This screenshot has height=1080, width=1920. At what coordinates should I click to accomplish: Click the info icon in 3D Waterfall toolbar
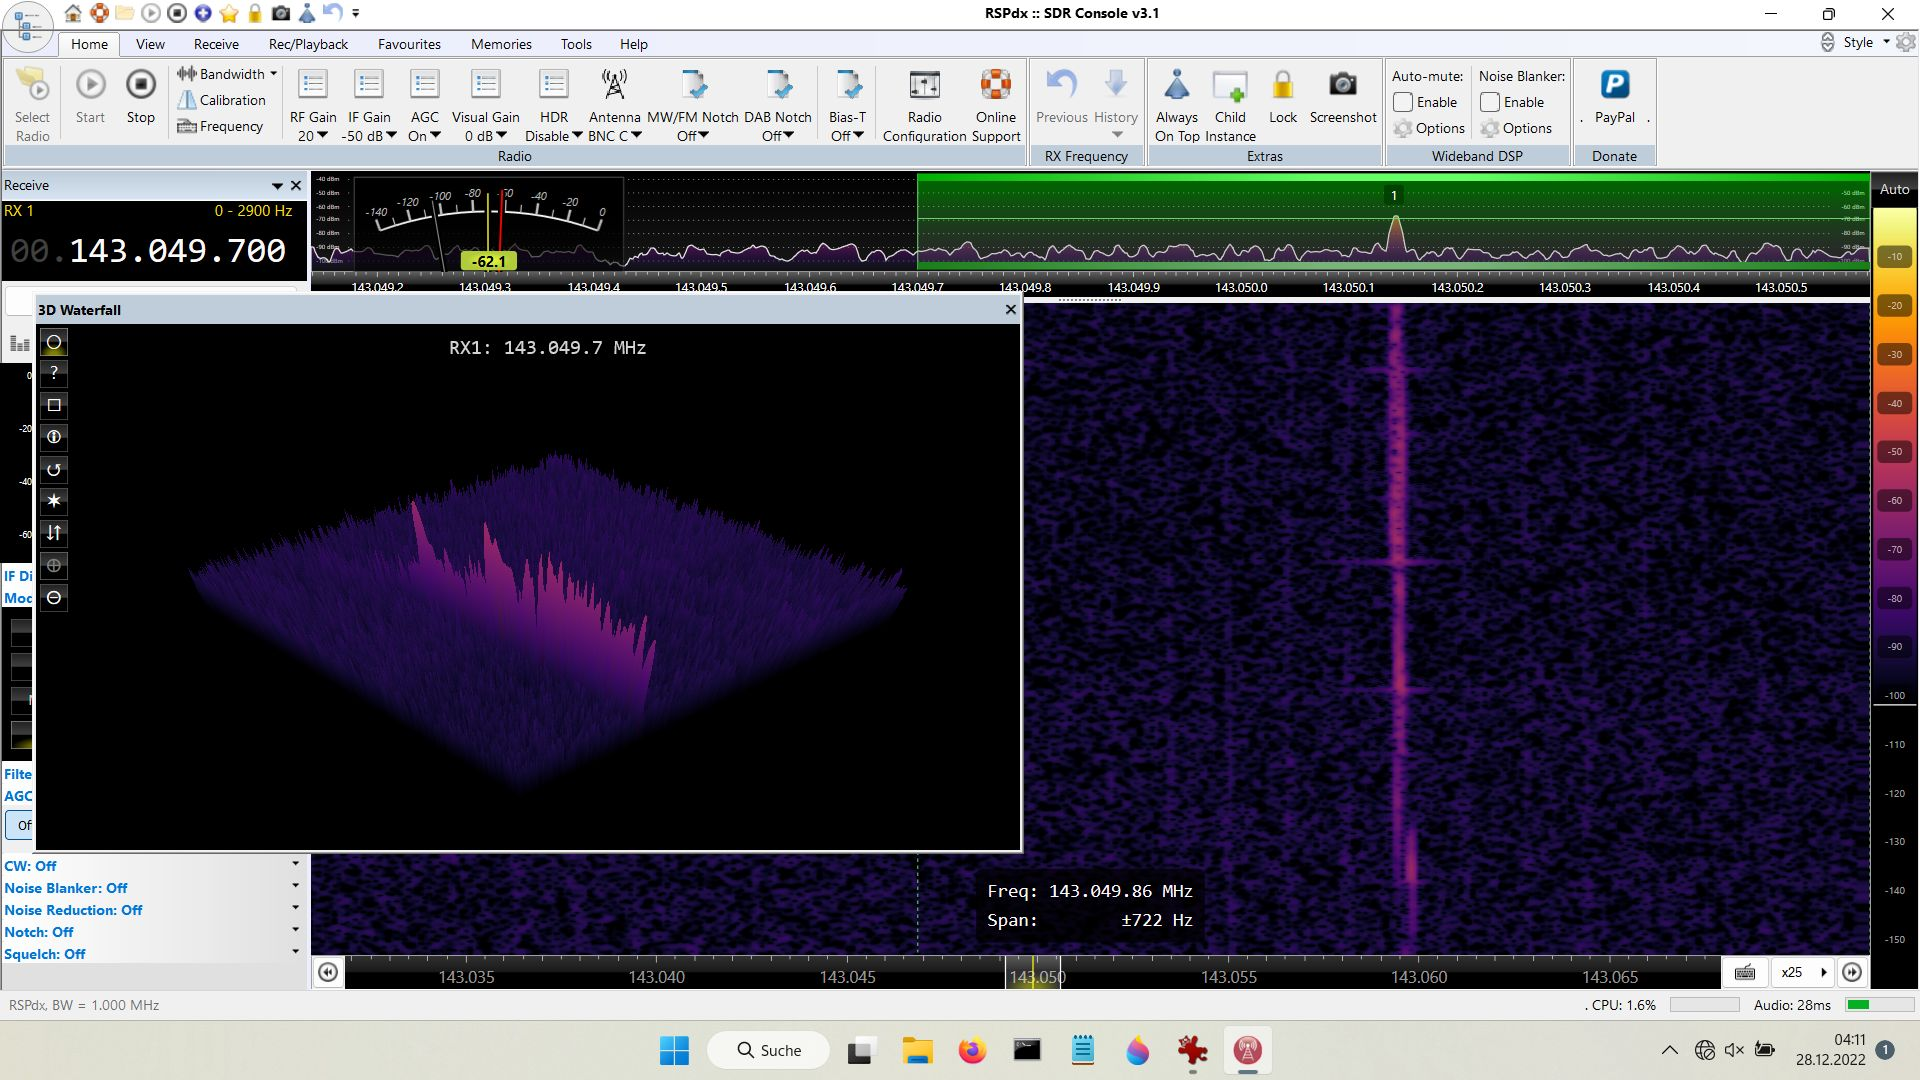[54, 437]
